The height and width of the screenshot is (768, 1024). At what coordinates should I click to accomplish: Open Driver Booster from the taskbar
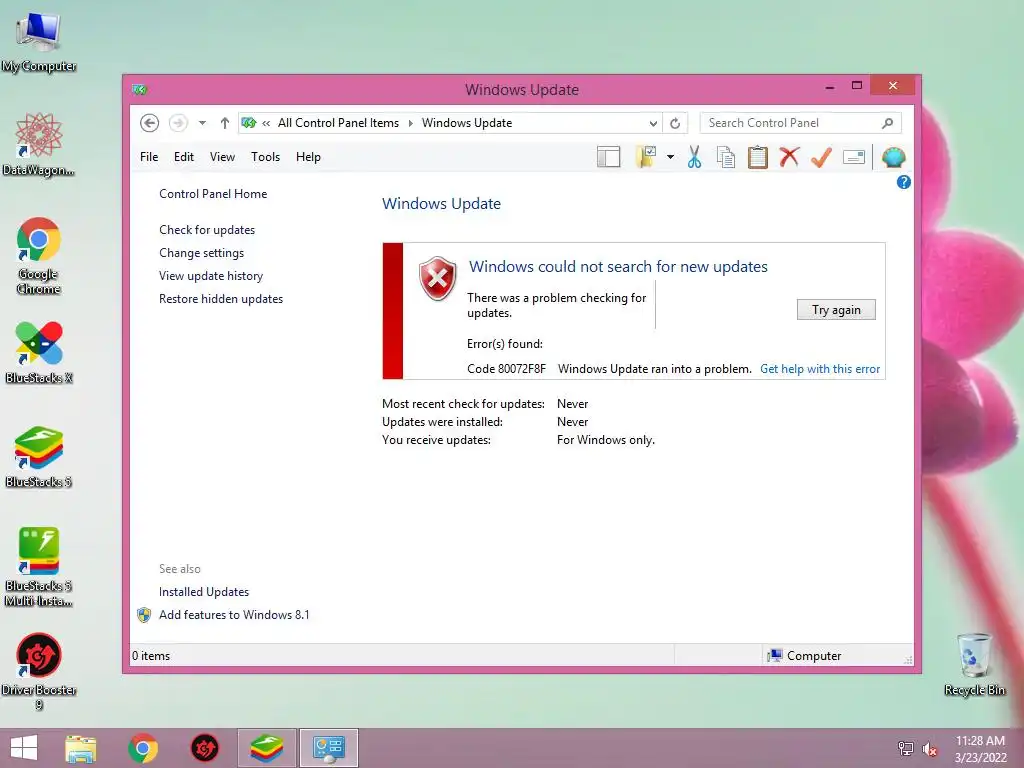204,748
